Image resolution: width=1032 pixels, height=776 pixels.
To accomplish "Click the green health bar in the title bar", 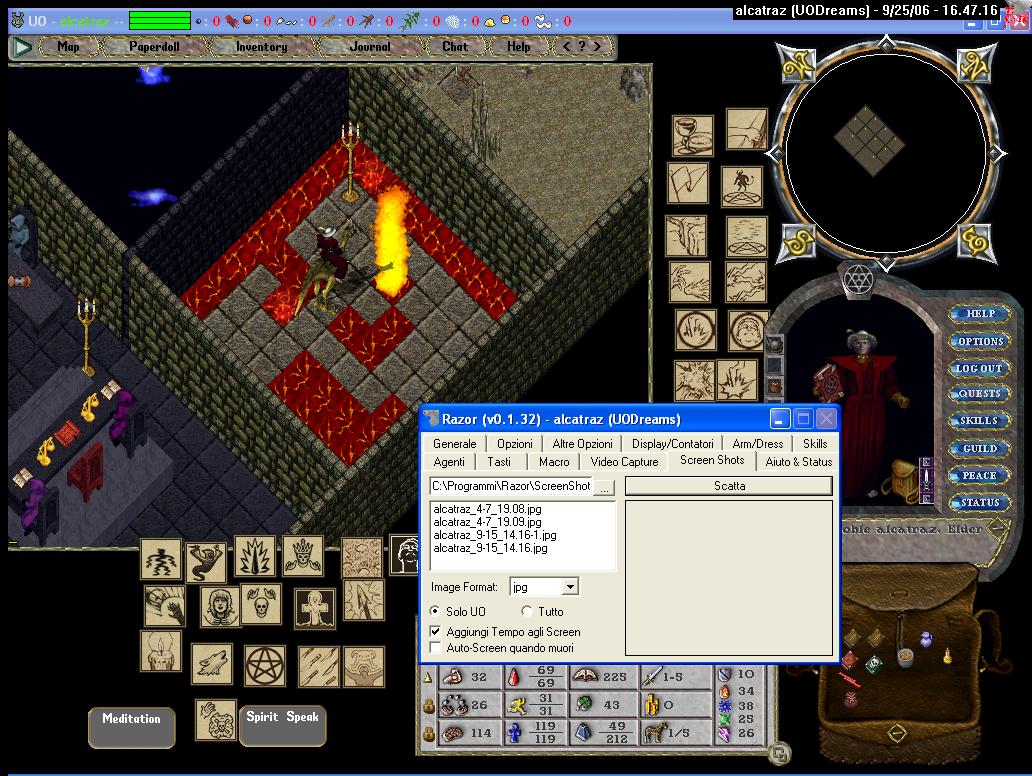I will (160, 21).
